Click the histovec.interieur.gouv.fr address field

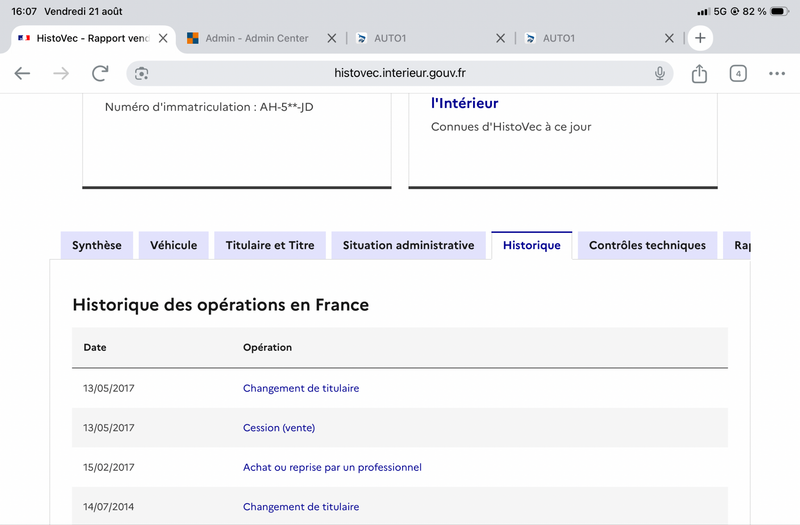pos(400,73)
